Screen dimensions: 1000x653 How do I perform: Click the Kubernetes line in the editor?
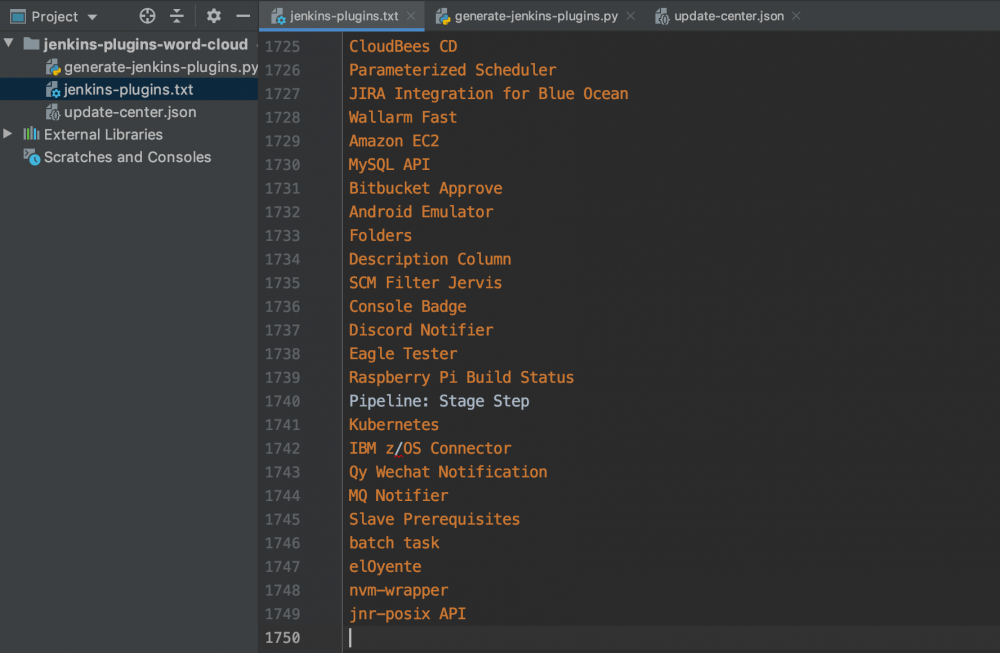[393, 424]
